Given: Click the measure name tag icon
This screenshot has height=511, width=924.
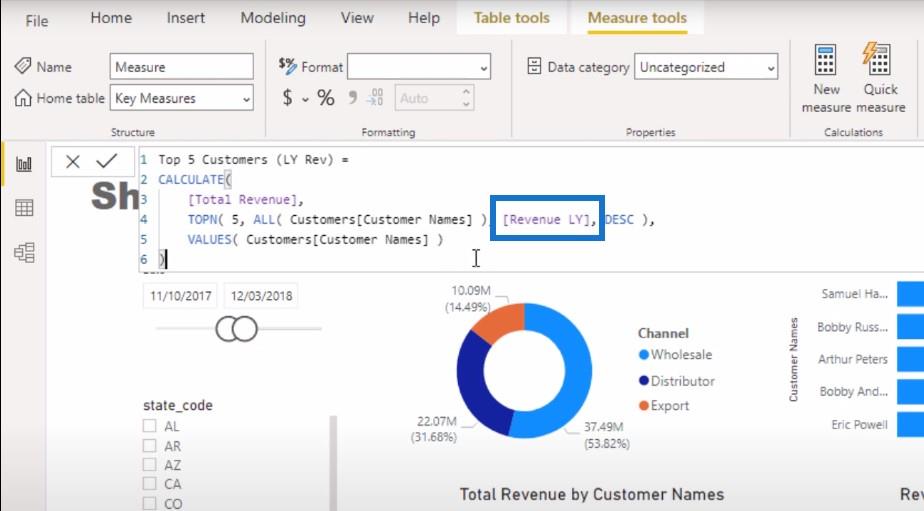Looking at the screenshot, I should pyautogui.click(x=23, y=66).
